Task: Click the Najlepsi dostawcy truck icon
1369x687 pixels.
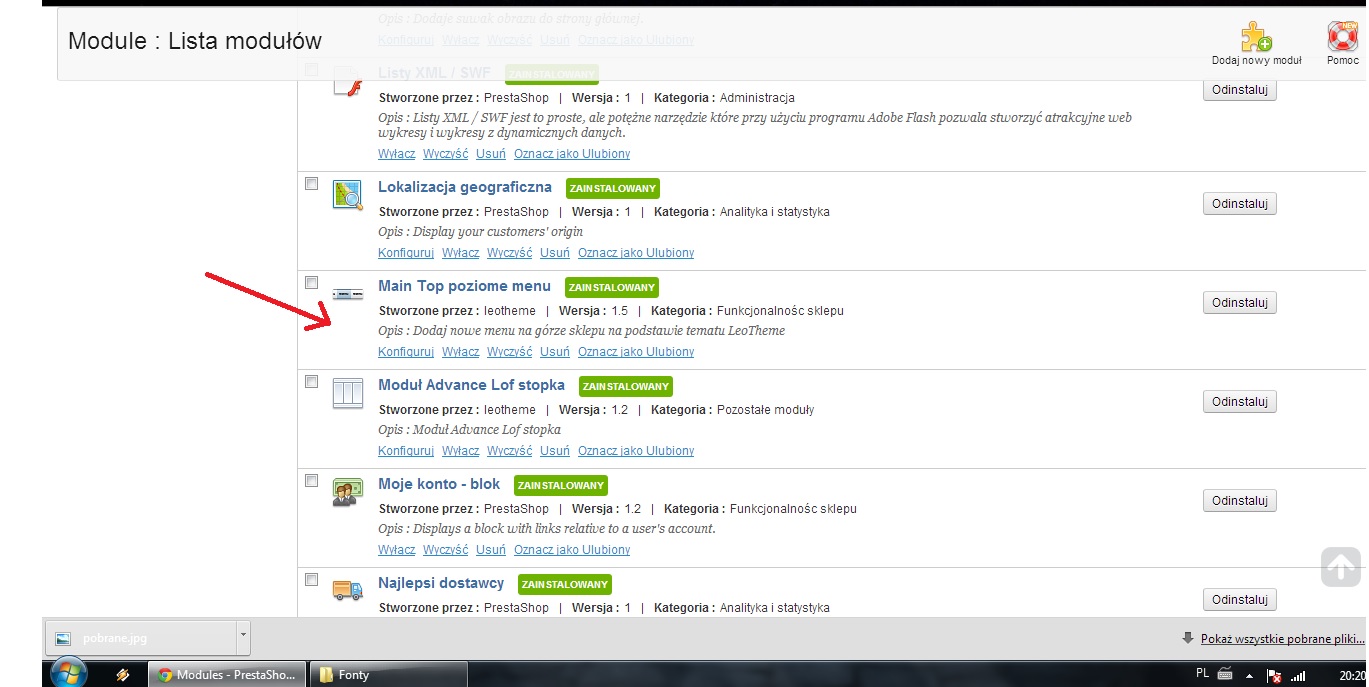Action: pos(347,590)
